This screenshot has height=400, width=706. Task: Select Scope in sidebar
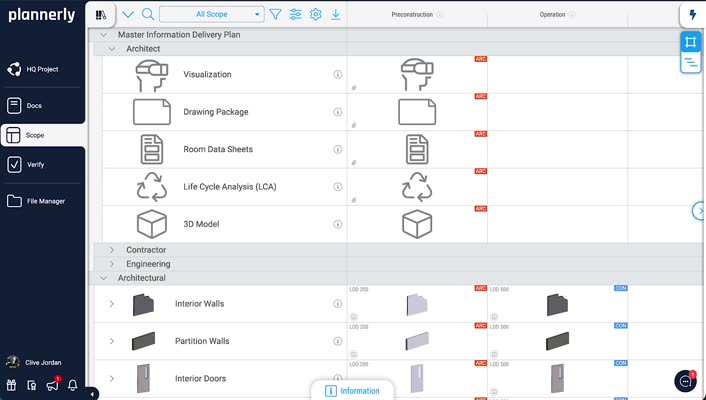pos(42,135)
